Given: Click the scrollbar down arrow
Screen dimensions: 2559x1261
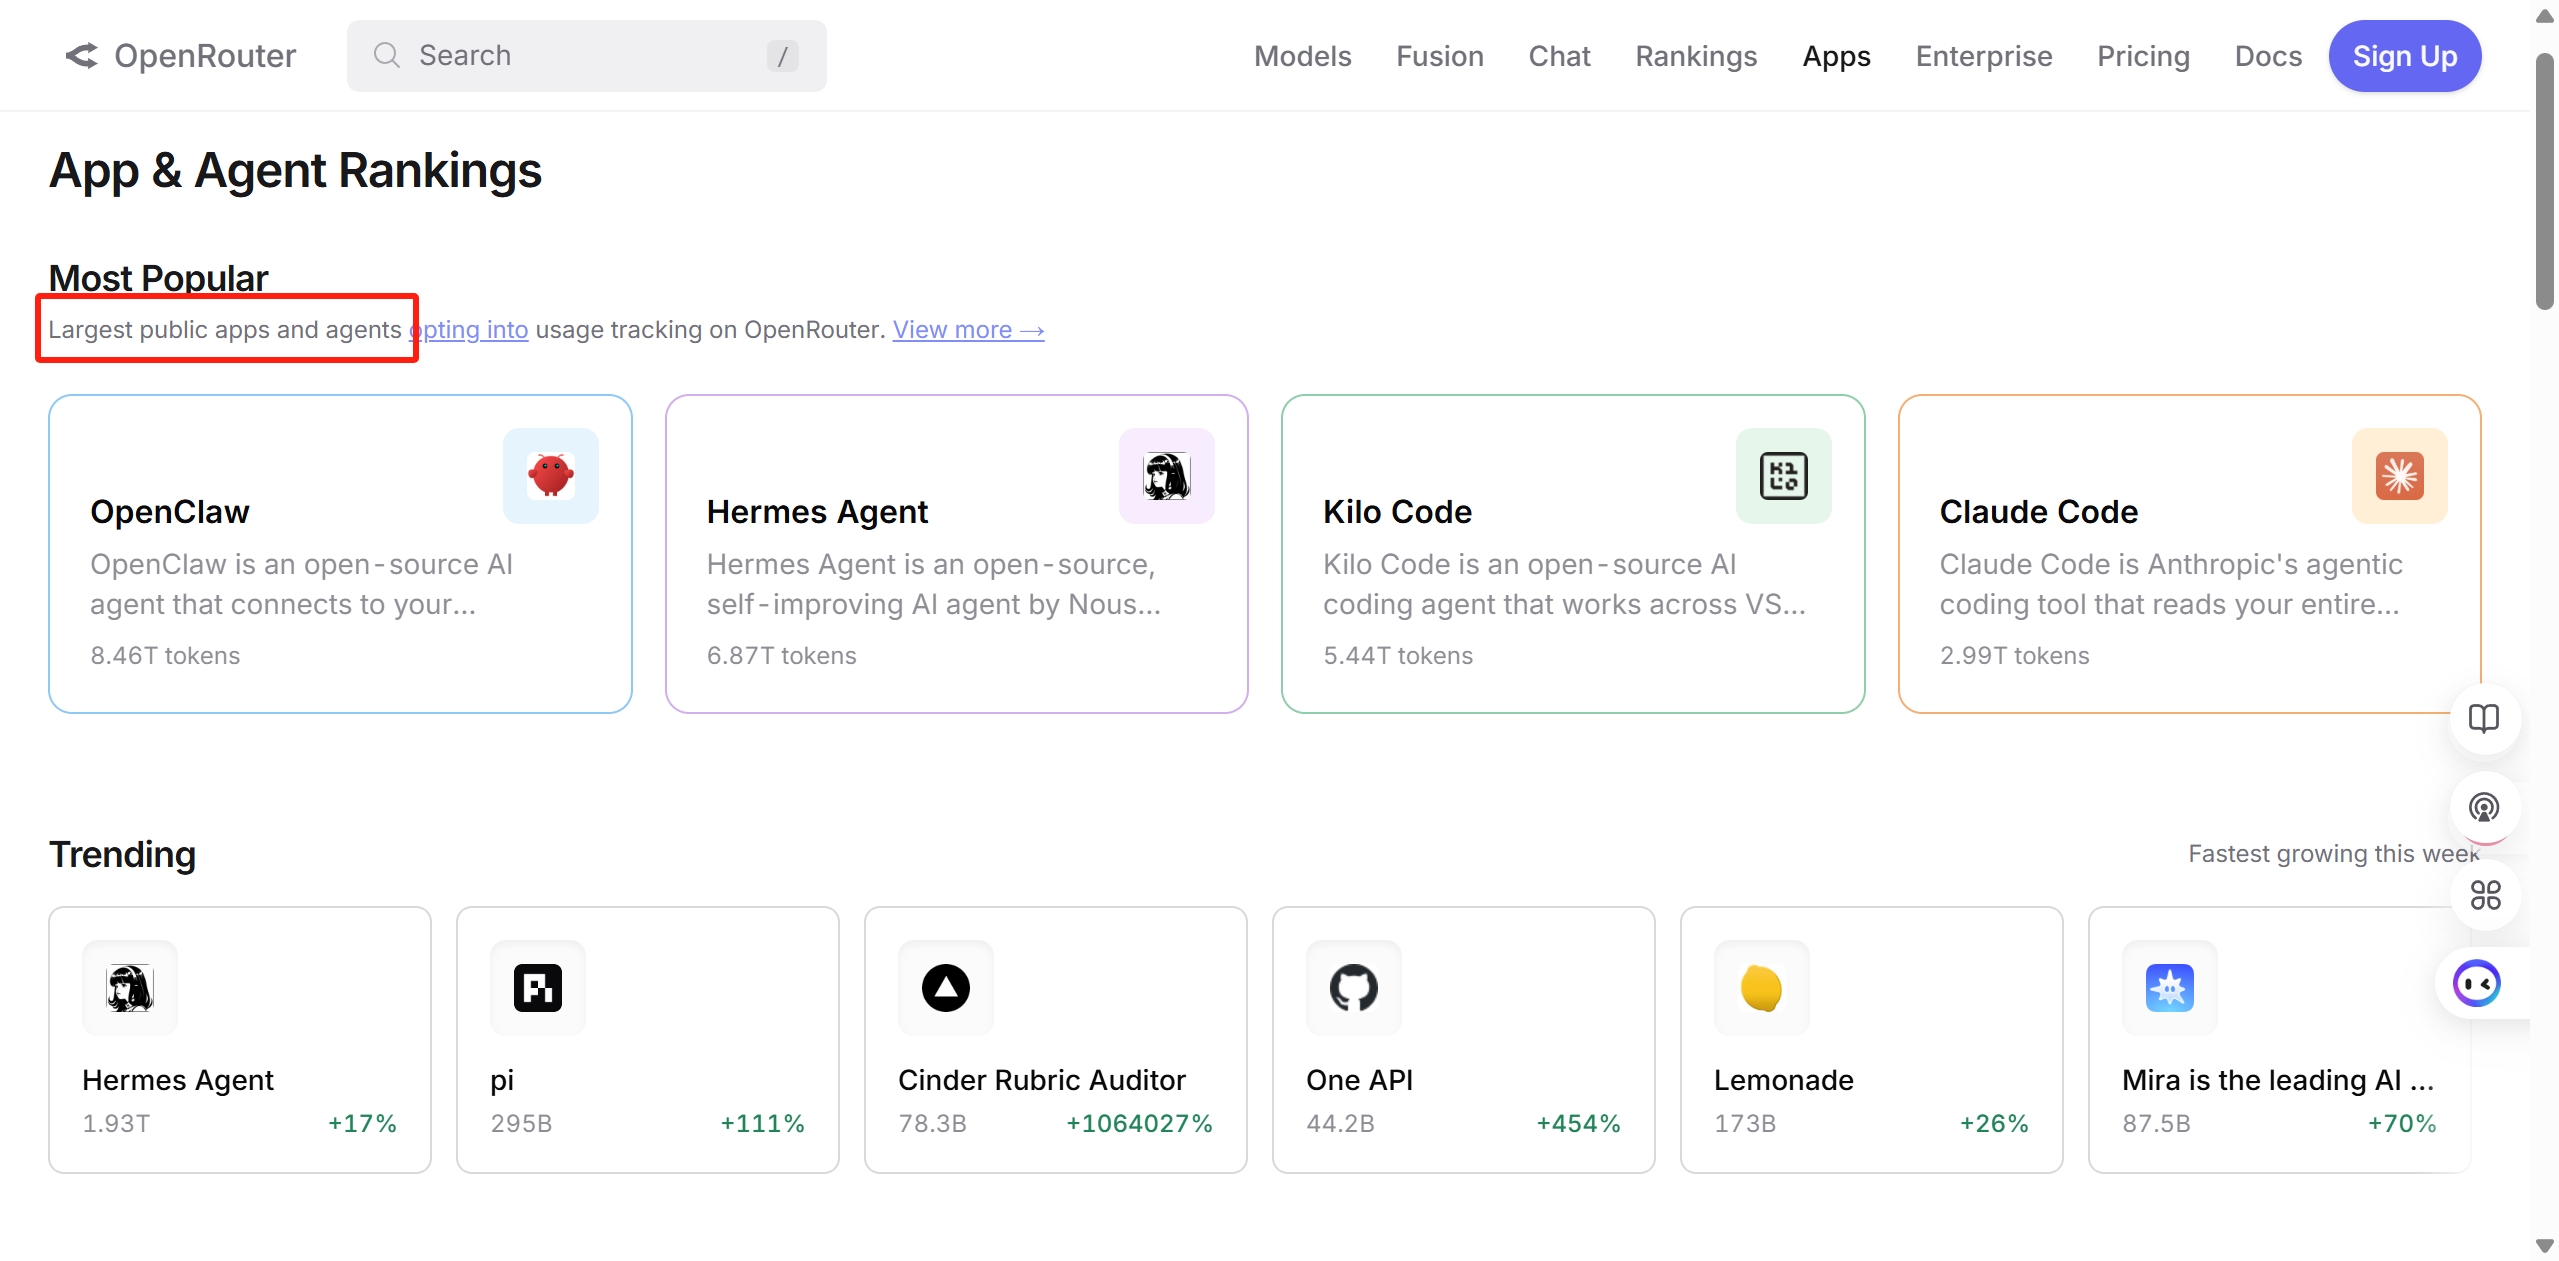Looking at the screenshot, I should (x=2545, y=1246).
